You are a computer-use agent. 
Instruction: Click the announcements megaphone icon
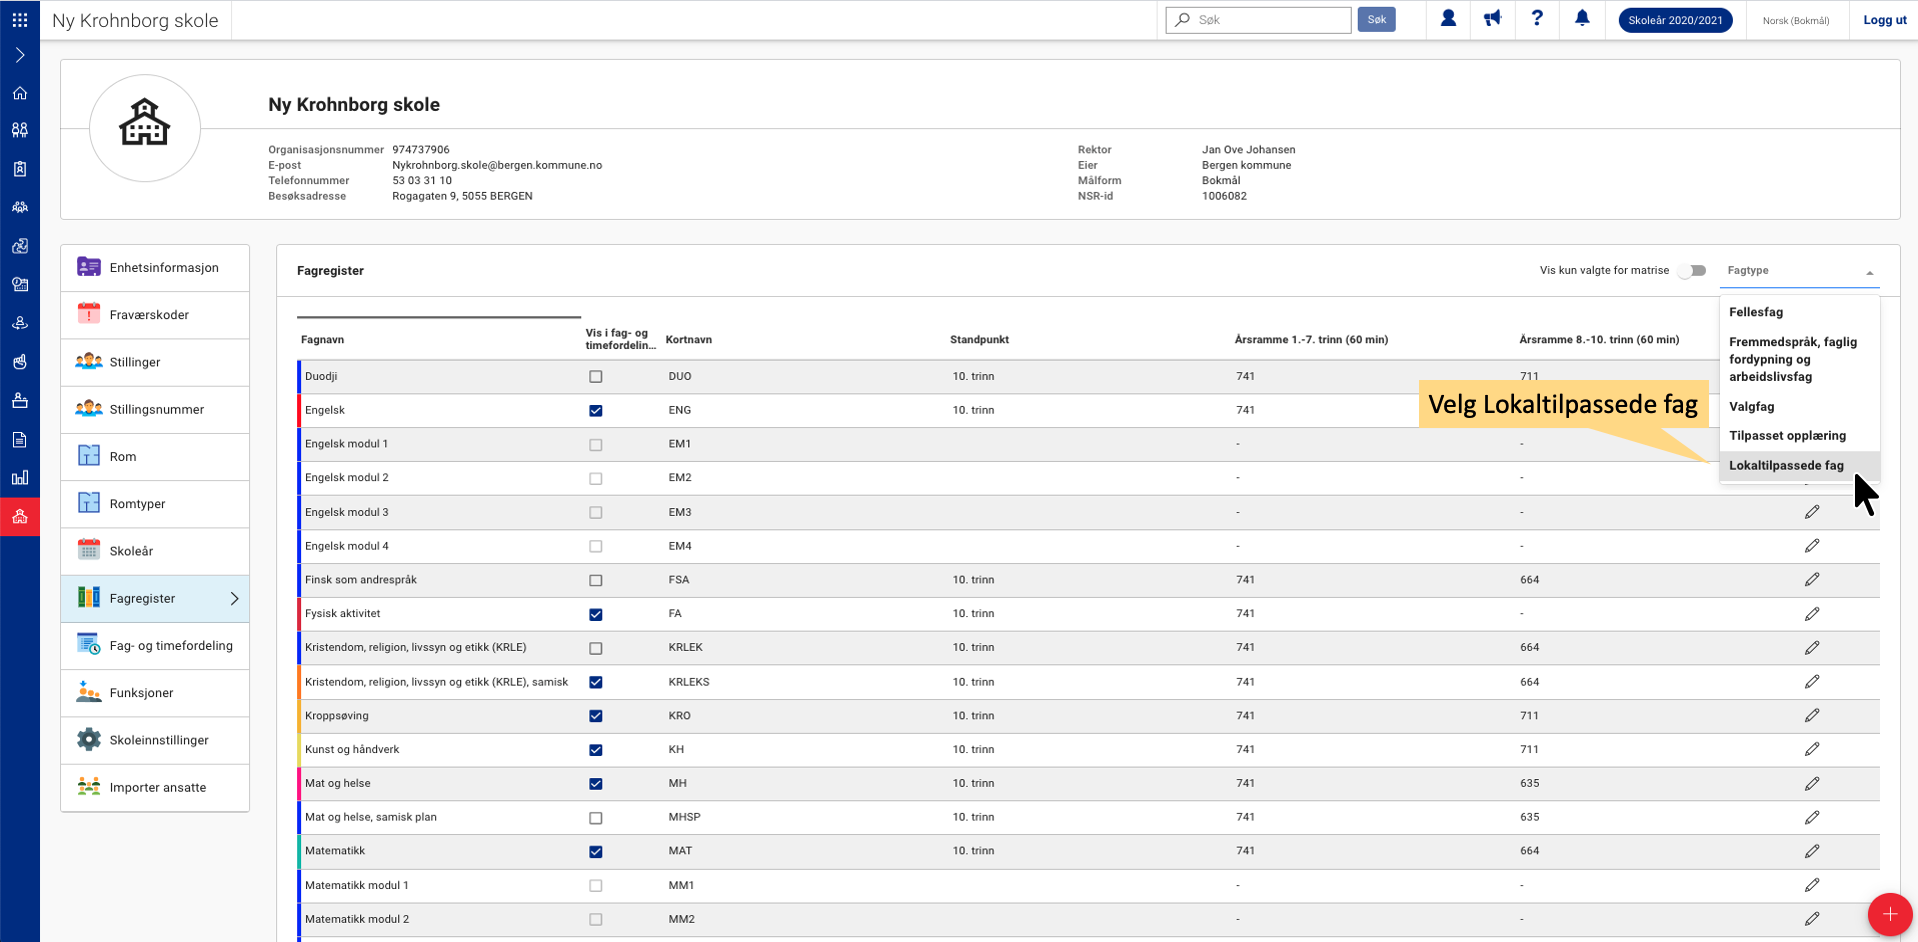1492,19
